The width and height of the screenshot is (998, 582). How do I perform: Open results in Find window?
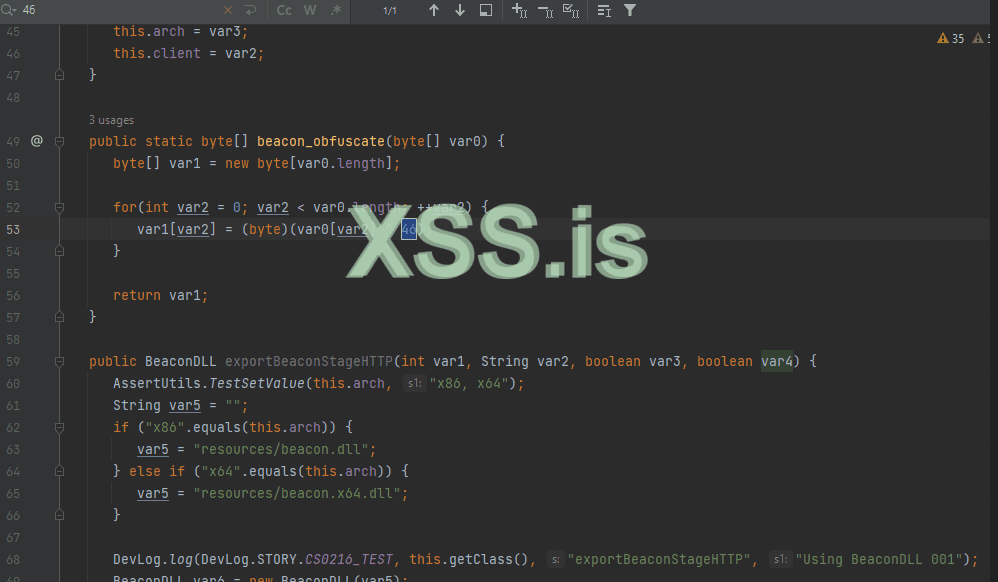486,10
